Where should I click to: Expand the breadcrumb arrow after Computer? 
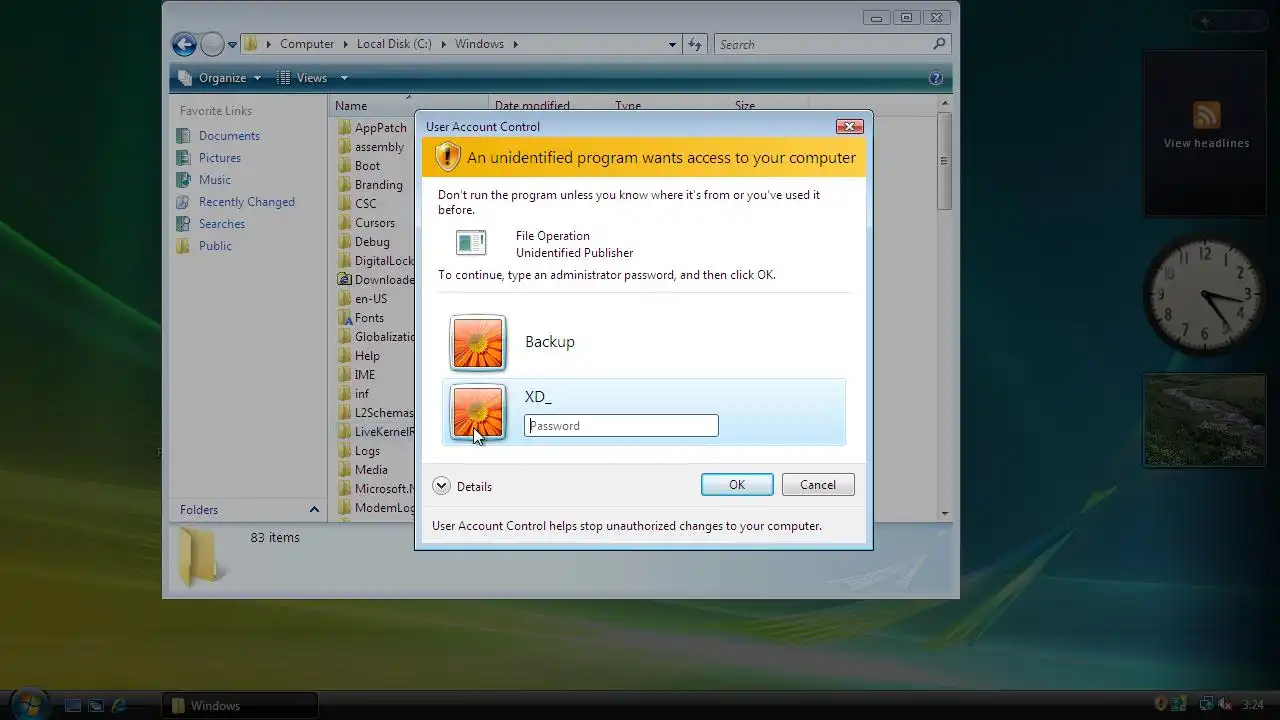point(345,44)
